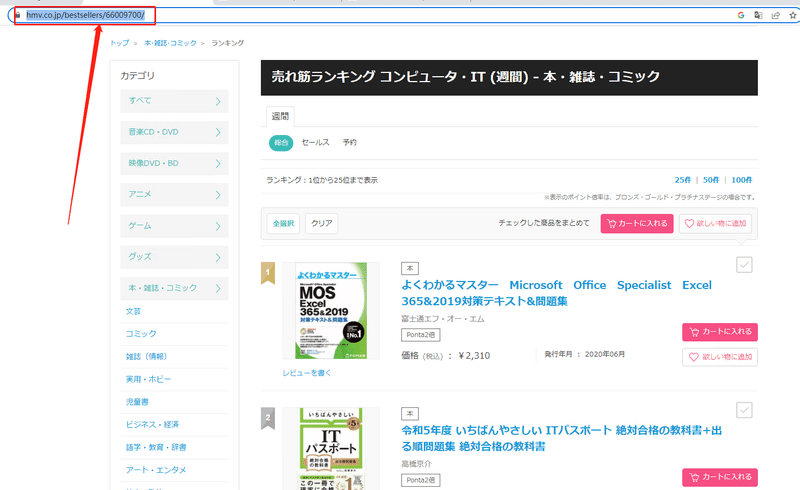Open 実用・ホビー subcategory link
Viewport: 800px width, 490px height.
click(x=148, y=379)
